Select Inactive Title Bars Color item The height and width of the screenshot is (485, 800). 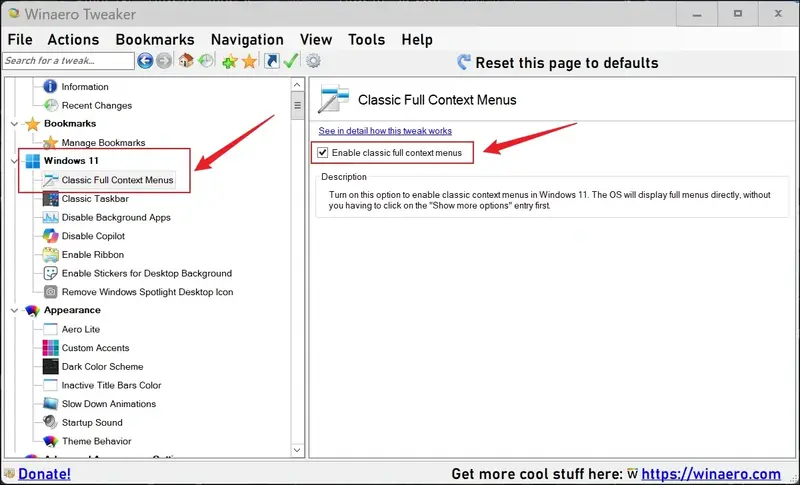coord(111,385)
